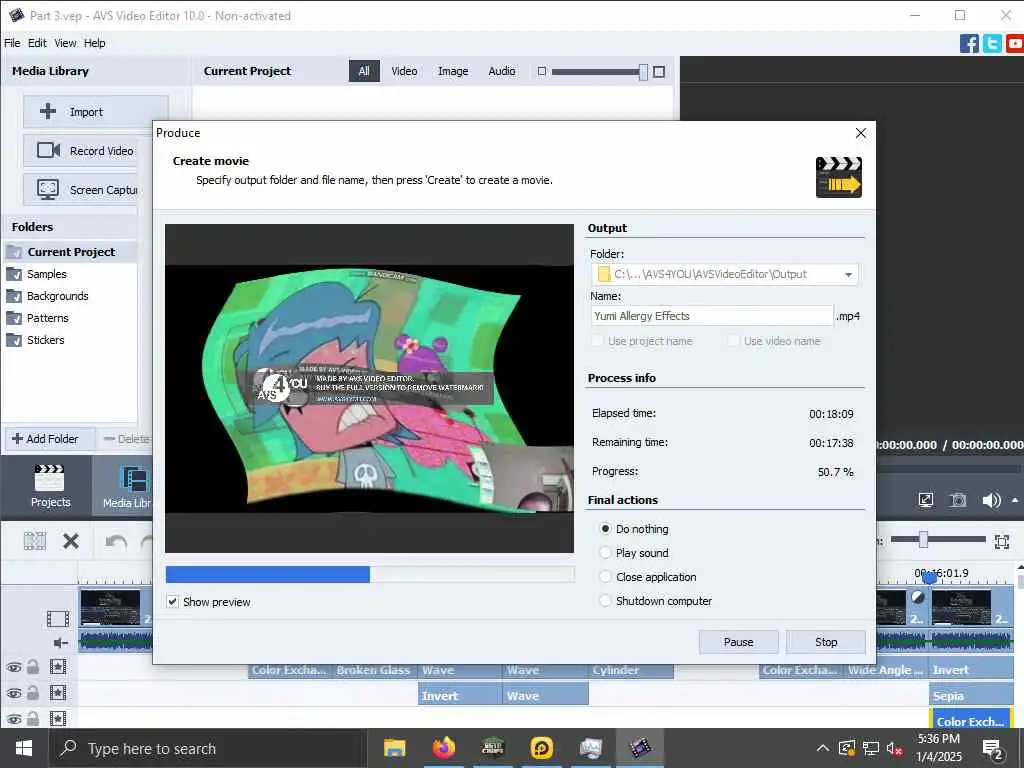
Task: Toggle visibility eye of first effects track
Action: point(14,667)
